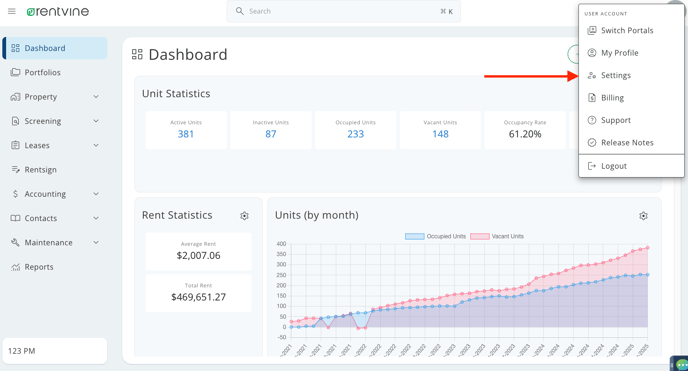The height and width of the screenshot is (371, 688).
Task: Expand the Property chevron
Action: (x=96, y=96)
